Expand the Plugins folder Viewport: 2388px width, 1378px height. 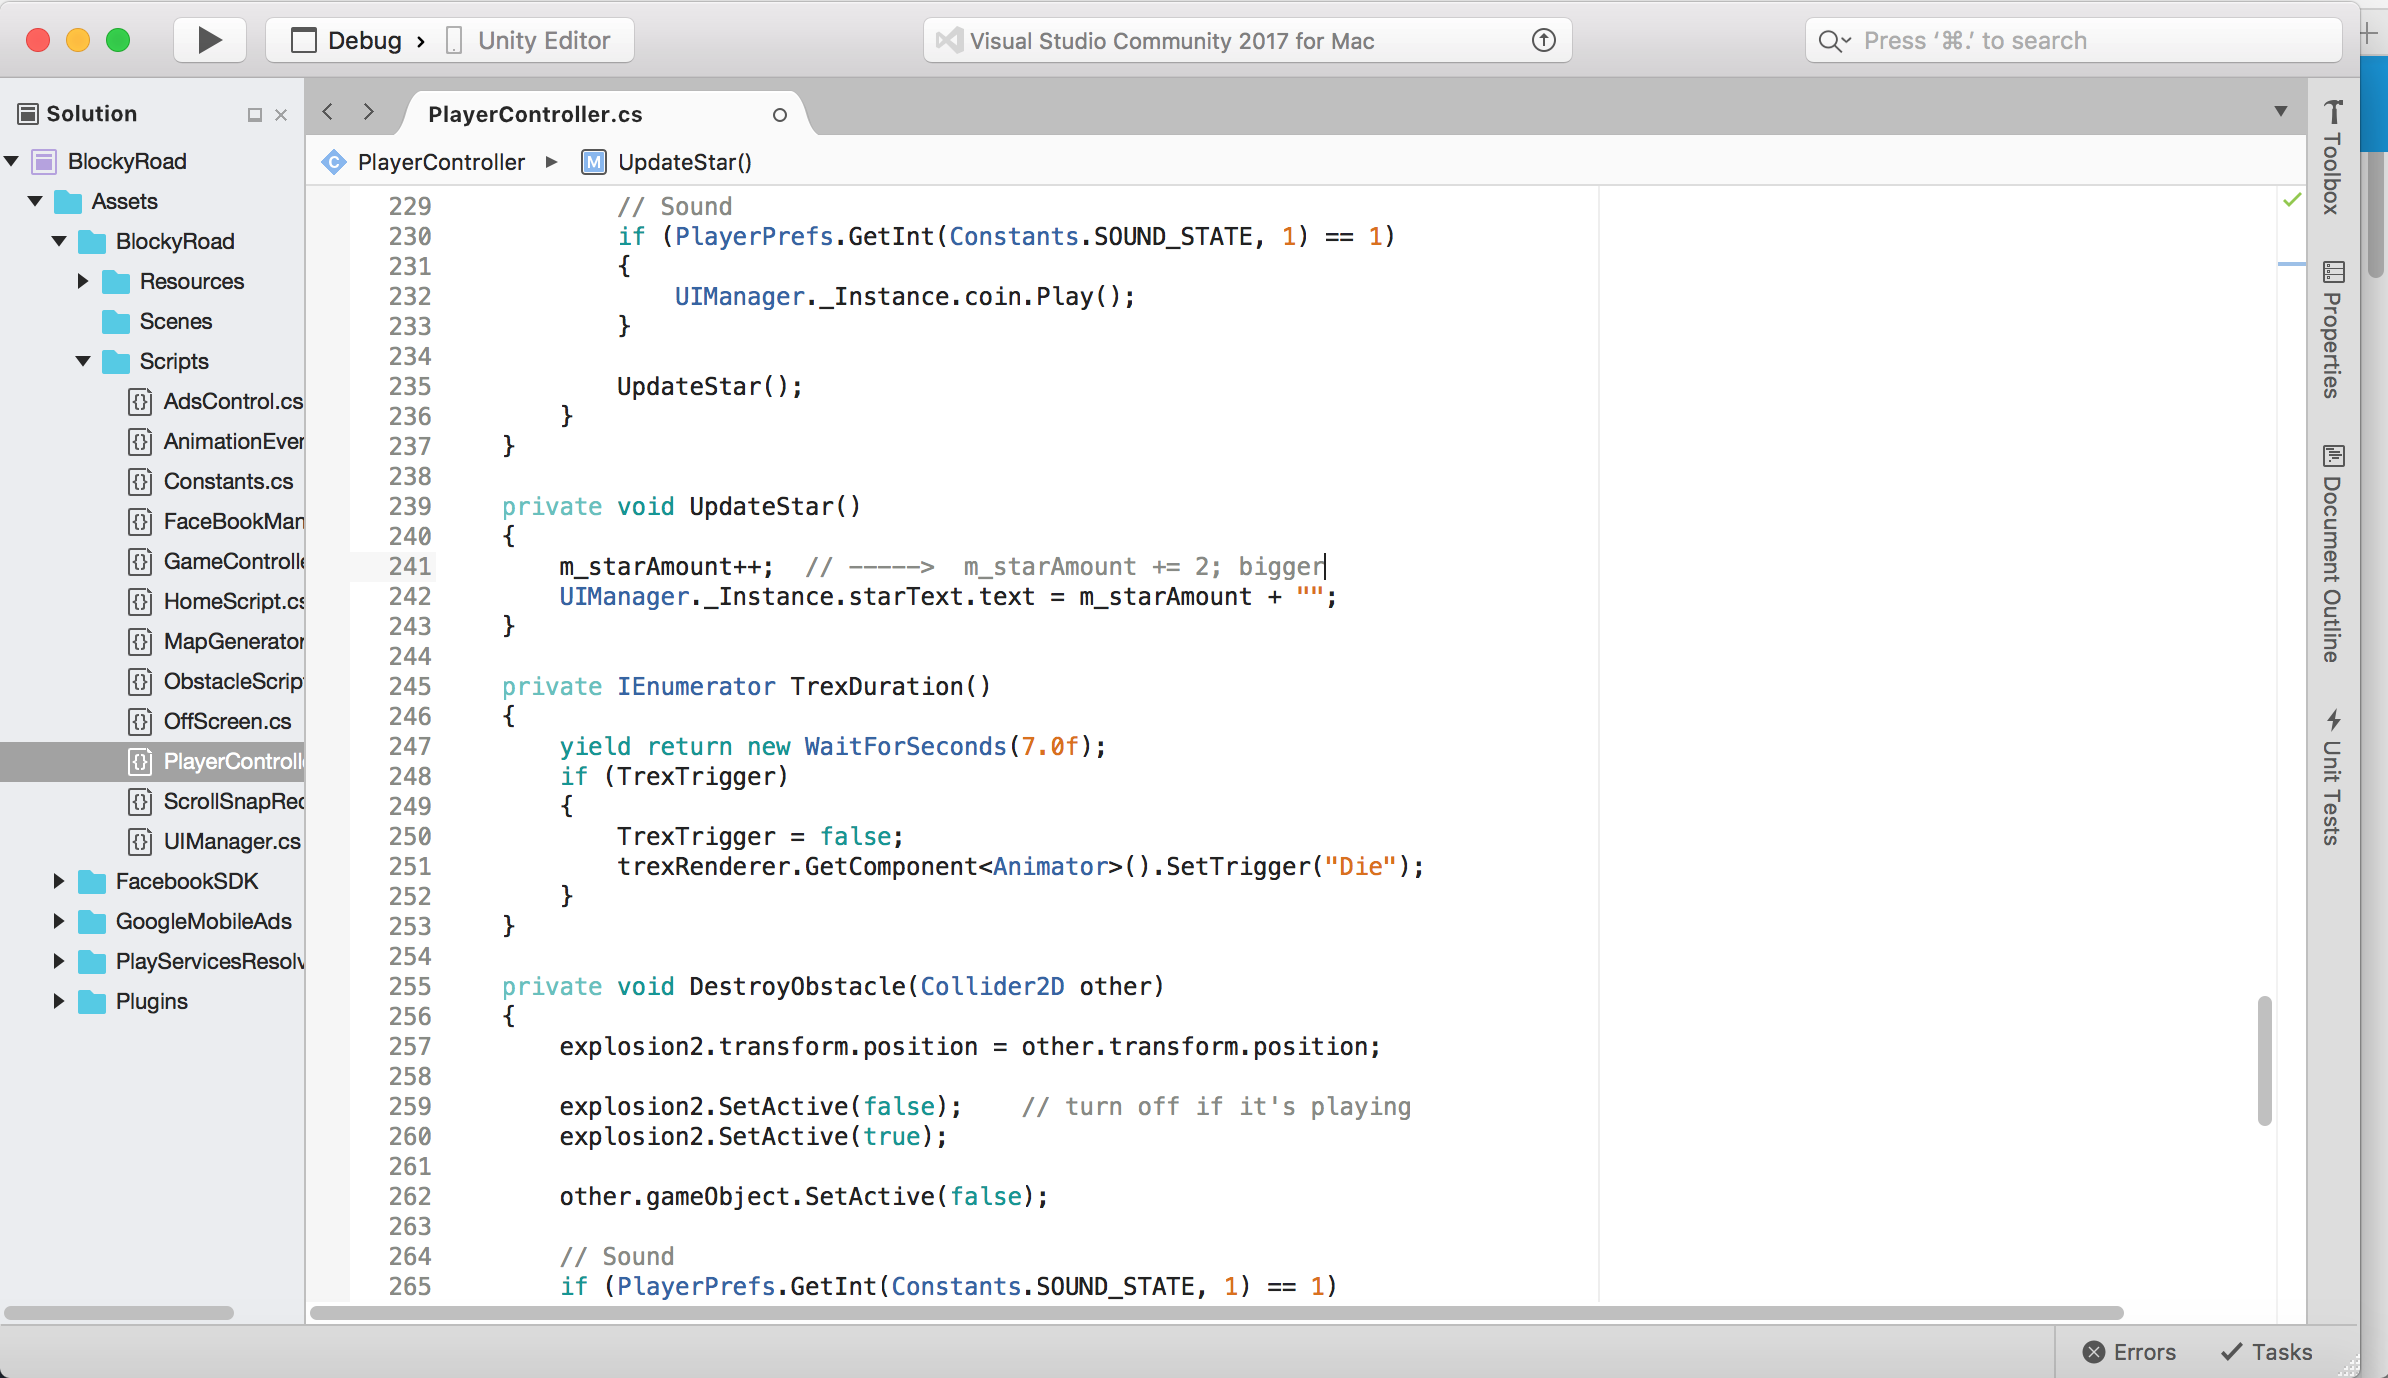tap(59, 1001)
